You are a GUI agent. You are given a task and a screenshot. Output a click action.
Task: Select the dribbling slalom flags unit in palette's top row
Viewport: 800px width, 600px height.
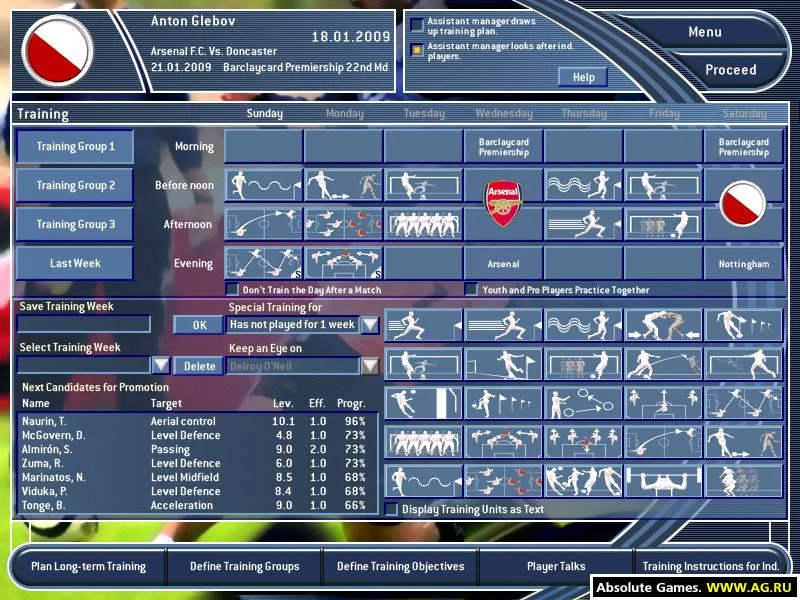pos(744,326)
